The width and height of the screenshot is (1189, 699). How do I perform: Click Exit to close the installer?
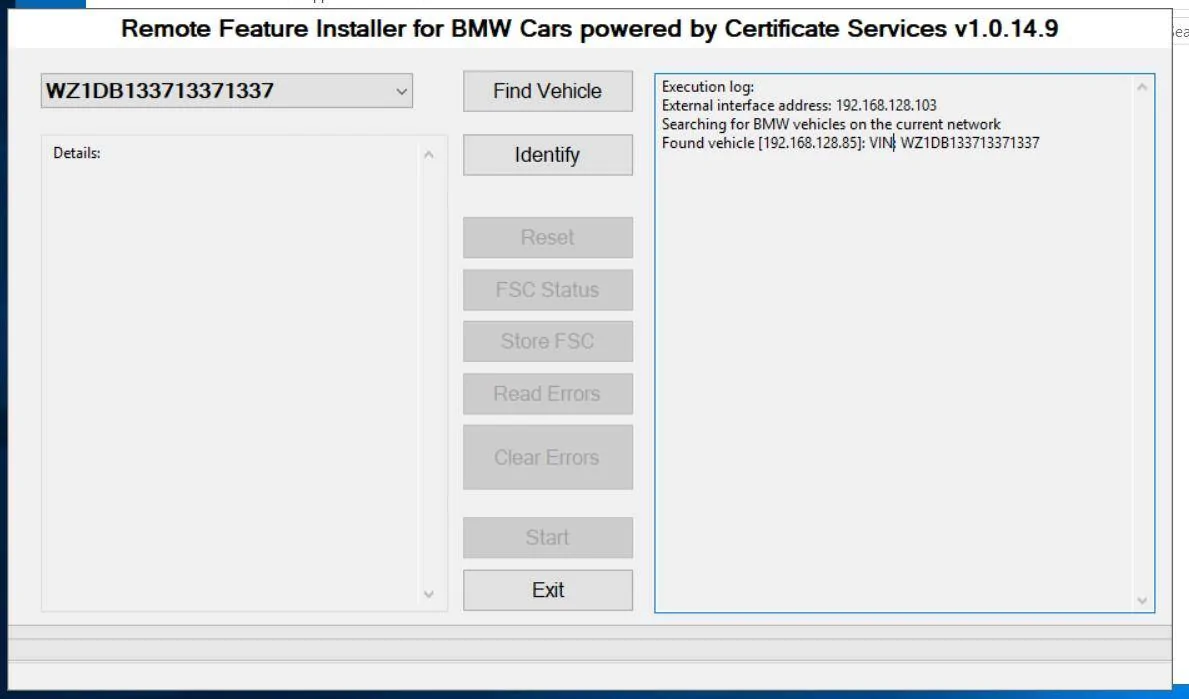[x=547, y=590]
